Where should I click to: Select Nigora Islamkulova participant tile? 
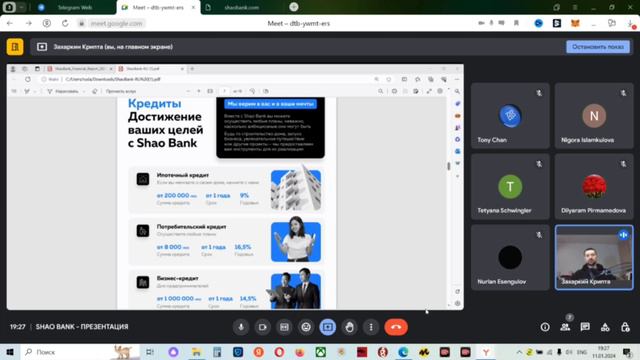594,116
